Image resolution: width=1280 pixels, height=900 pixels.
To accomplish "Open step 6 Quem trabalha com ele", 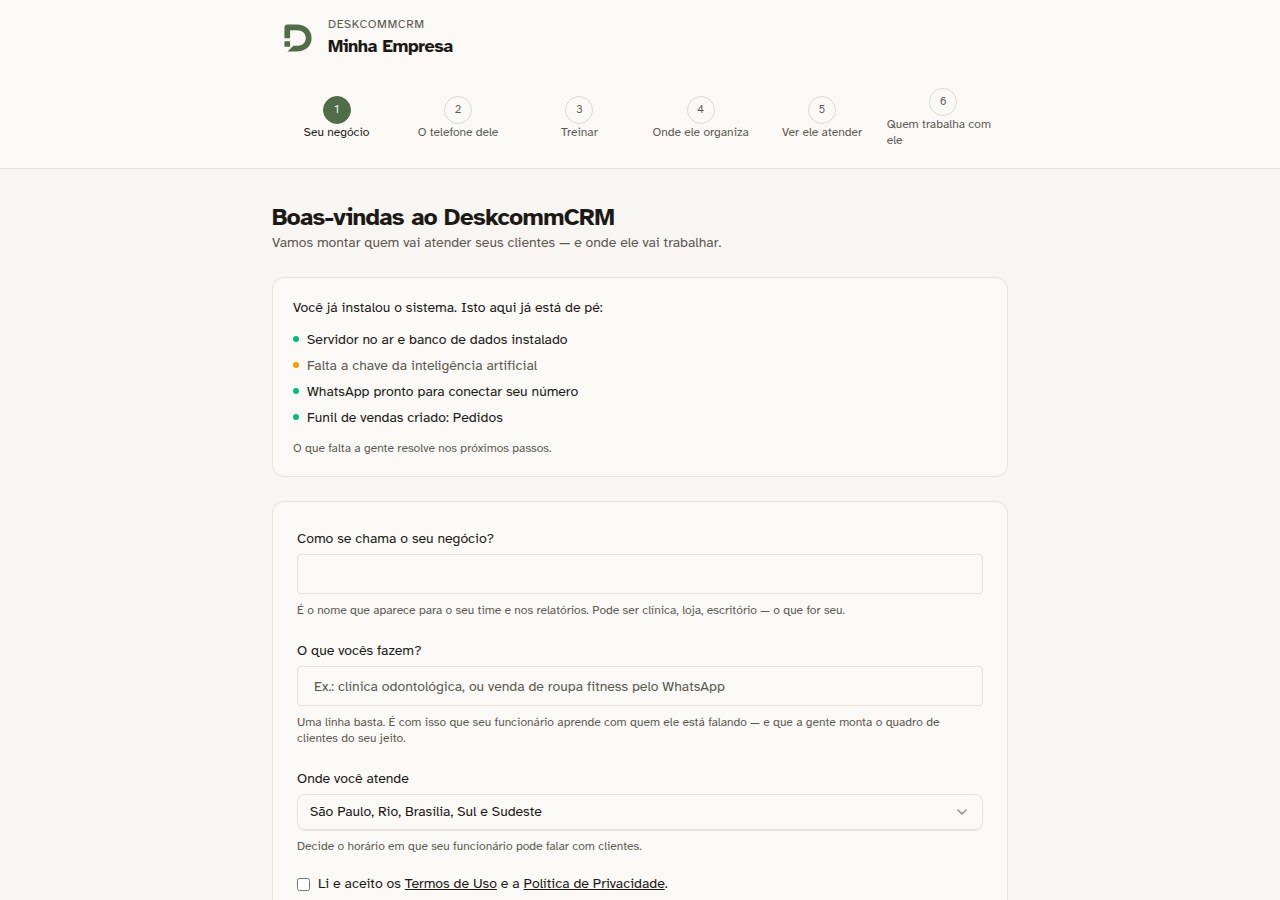I will pyautogui.click(x=942, y=118).
